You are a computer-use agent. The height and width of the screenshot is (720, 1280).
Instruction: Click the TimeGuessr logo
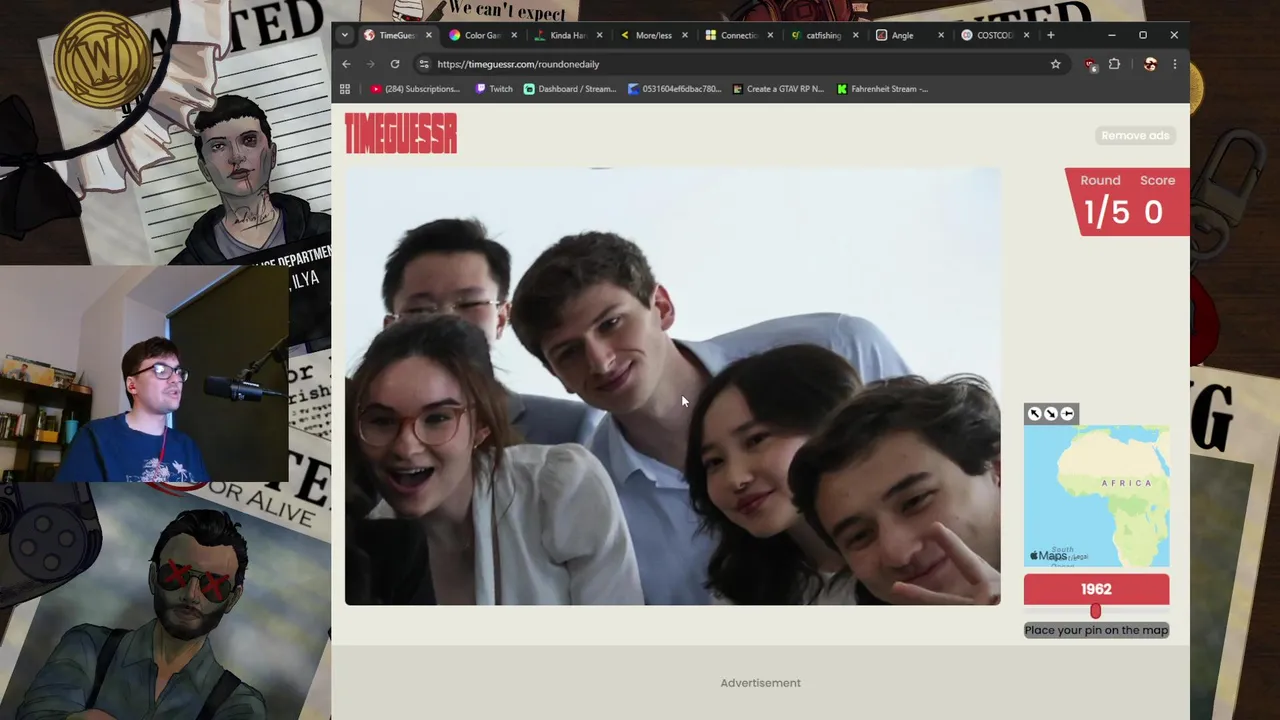click(x=401, y=133)
